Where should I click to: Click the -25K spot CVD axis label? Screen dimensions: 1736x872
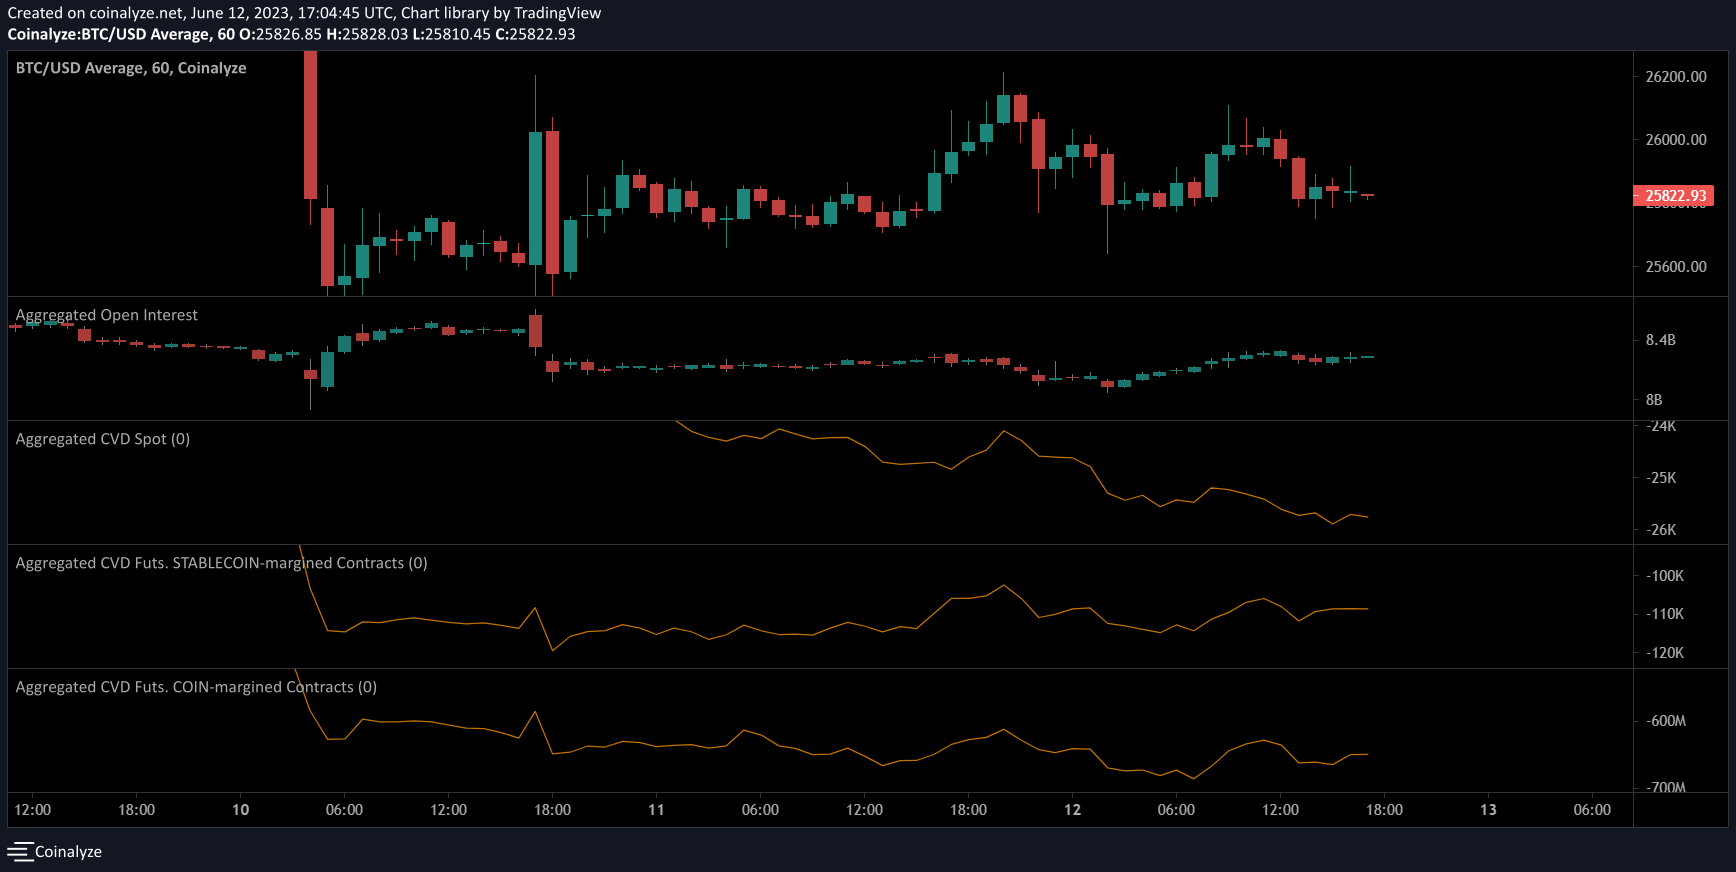point(1661,478)
